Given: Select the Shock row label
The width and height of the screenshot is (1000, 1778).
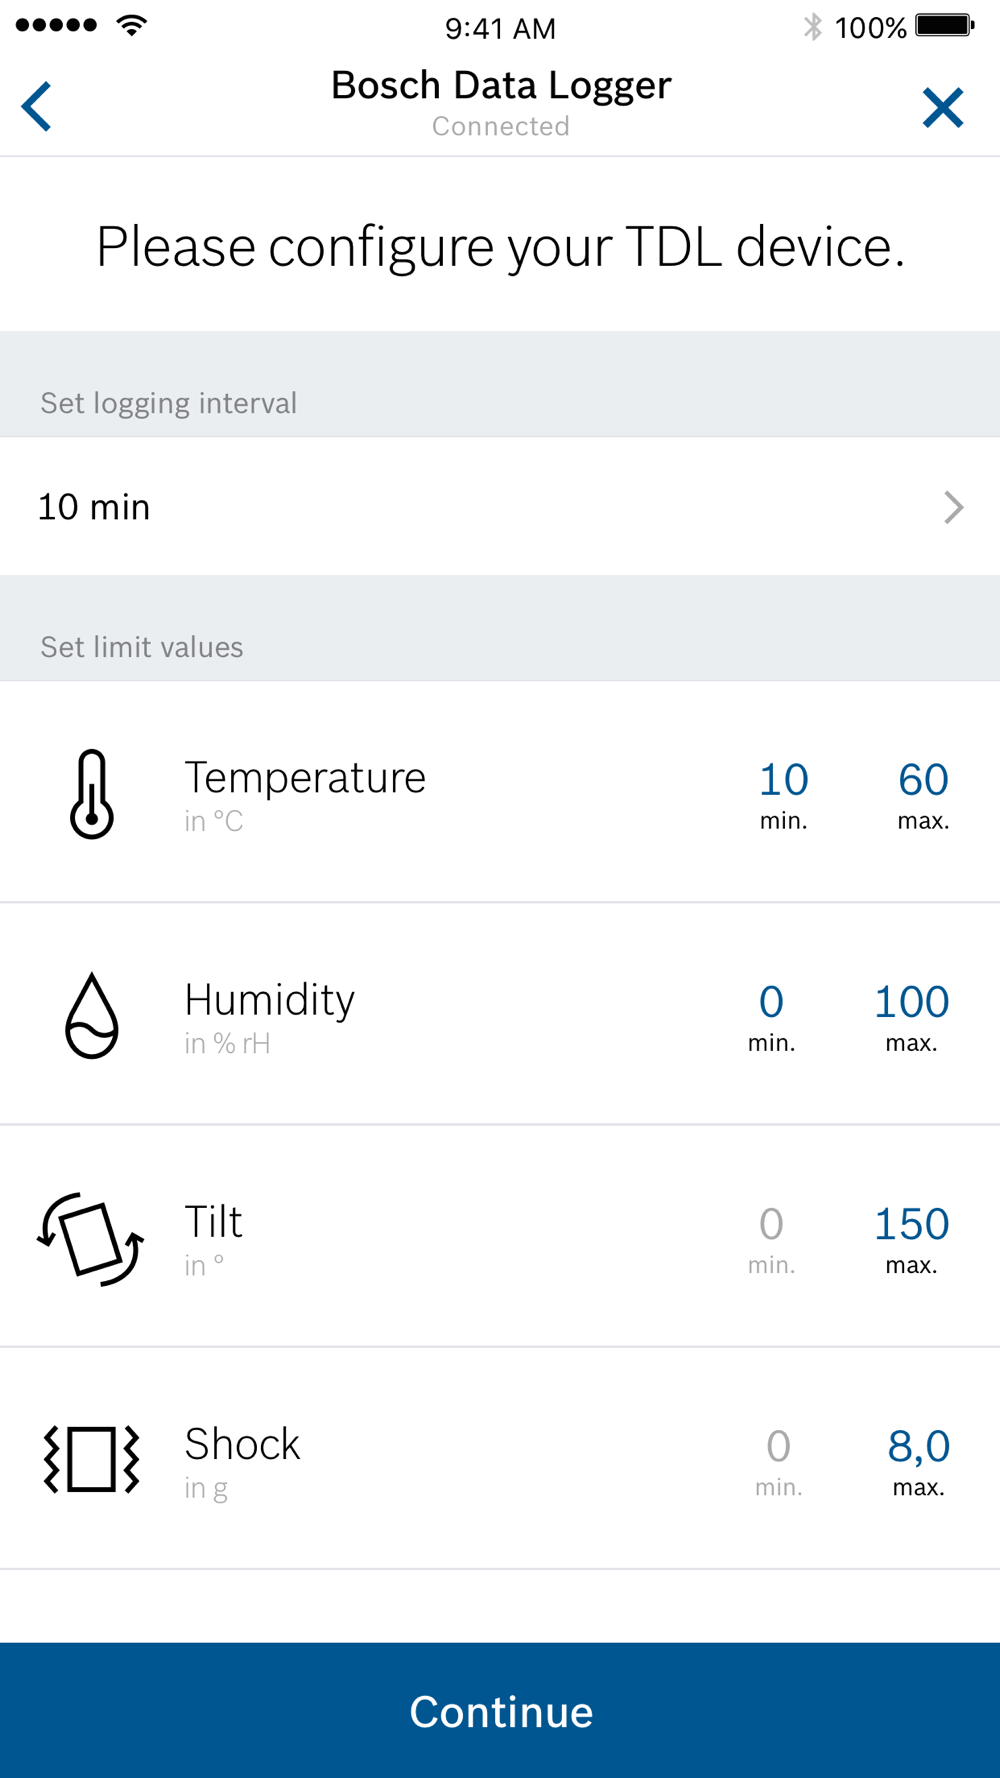Looking at the screenshot, I should (242, 1444).
